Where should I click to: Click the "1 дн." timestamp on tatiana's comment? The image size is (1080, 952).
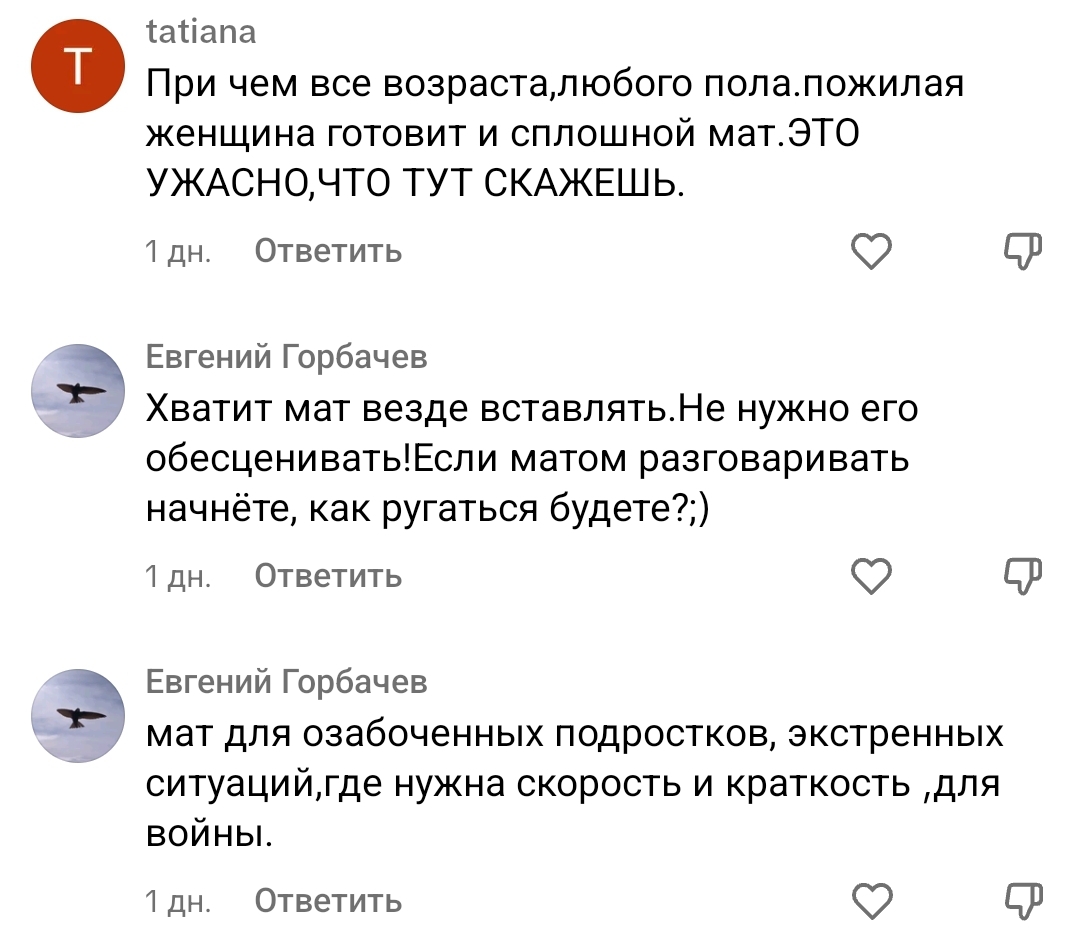point(177,252)
